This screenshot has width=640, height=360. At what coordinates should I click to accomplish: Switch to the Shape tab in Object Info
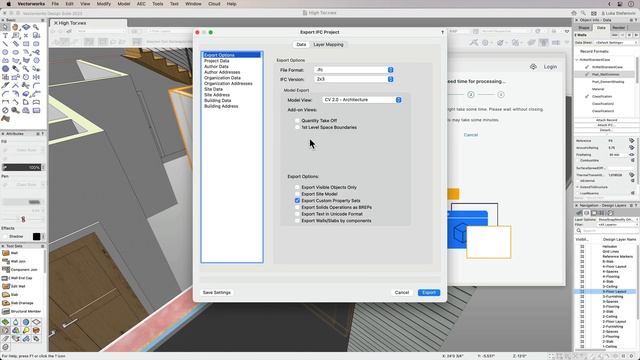click(584, 28)
